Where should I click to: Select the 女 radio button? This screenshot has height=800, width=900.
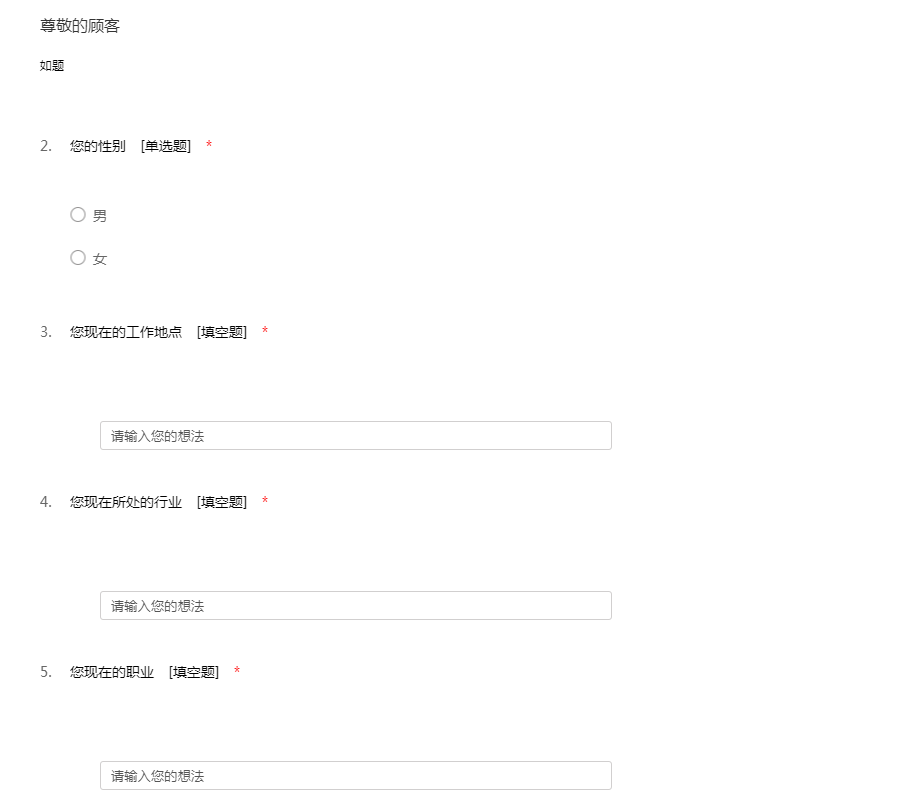tap(78, 258)
